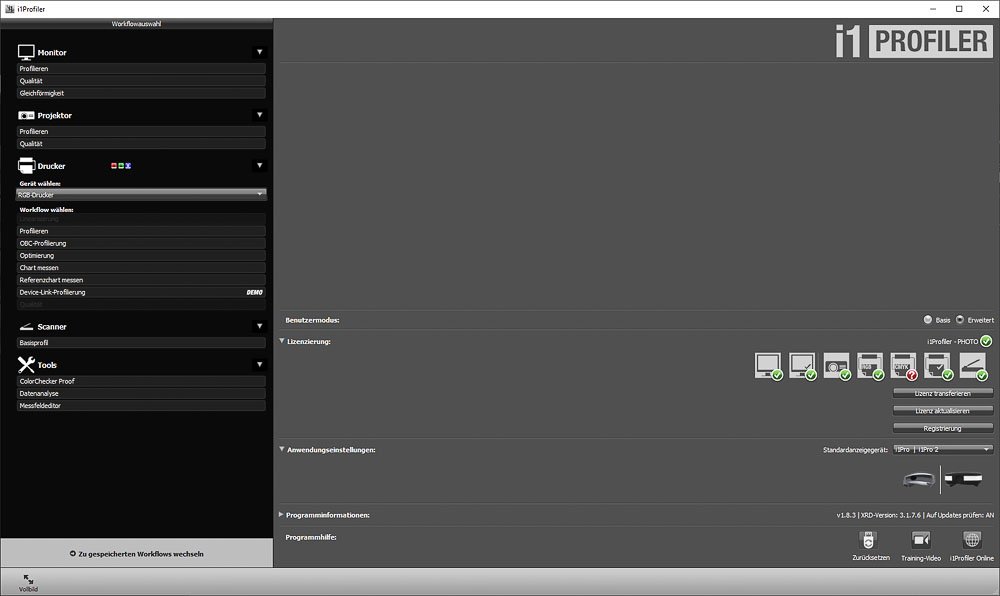
Task: Open Messfeldeditor tool
Action: pyautogui.click(x=141, y=405)
